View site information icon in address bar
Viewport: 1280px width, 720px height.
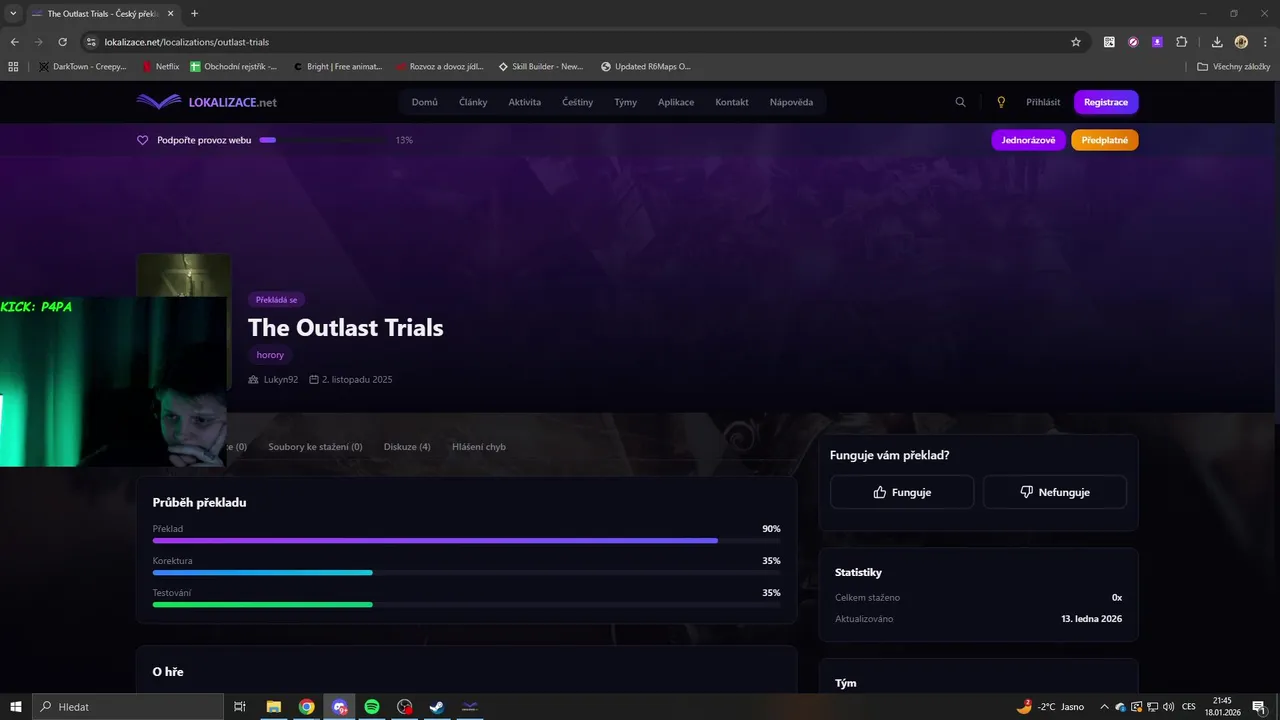[x=91, y=42]
